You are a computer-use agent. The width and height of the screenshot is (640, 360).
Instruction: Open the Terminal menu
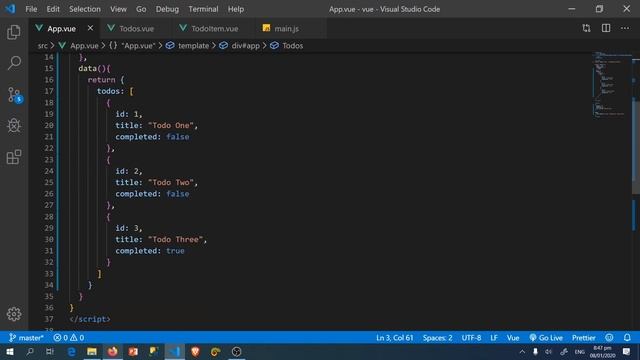click(x=203, y=9)
